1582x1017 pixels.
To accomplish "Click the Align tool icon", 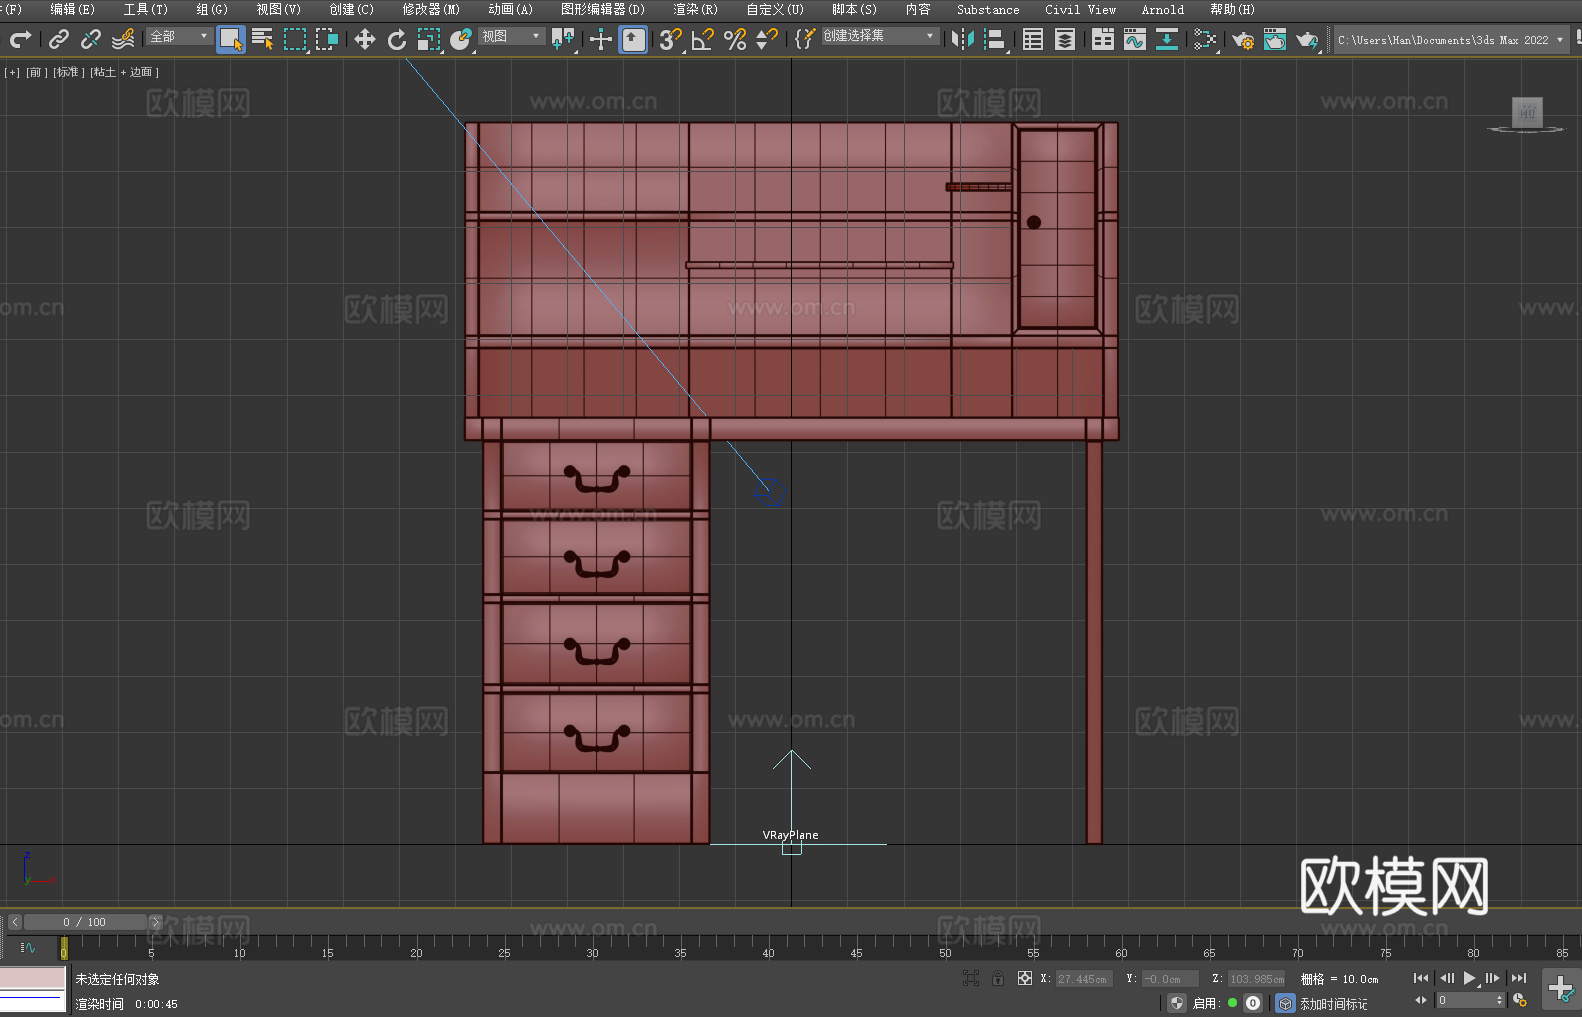I will [x=995, y=39].
